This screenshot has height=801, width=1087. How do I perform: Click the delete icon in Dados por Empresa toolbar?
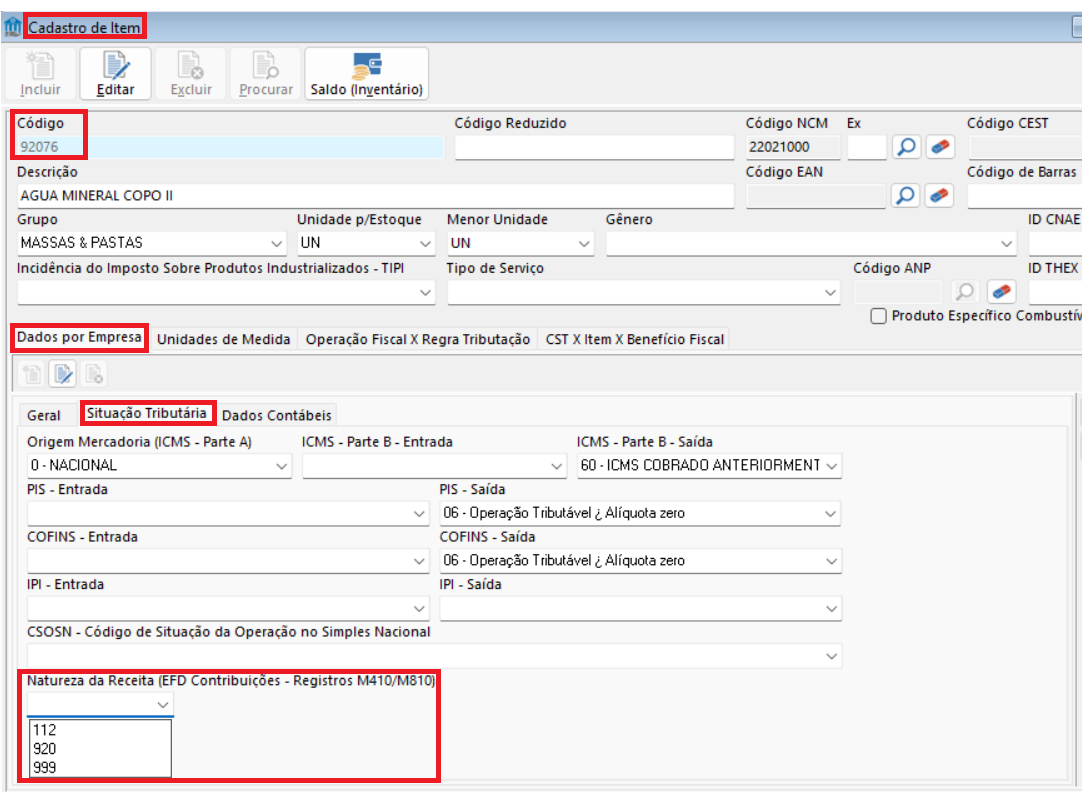coord(94,374)
